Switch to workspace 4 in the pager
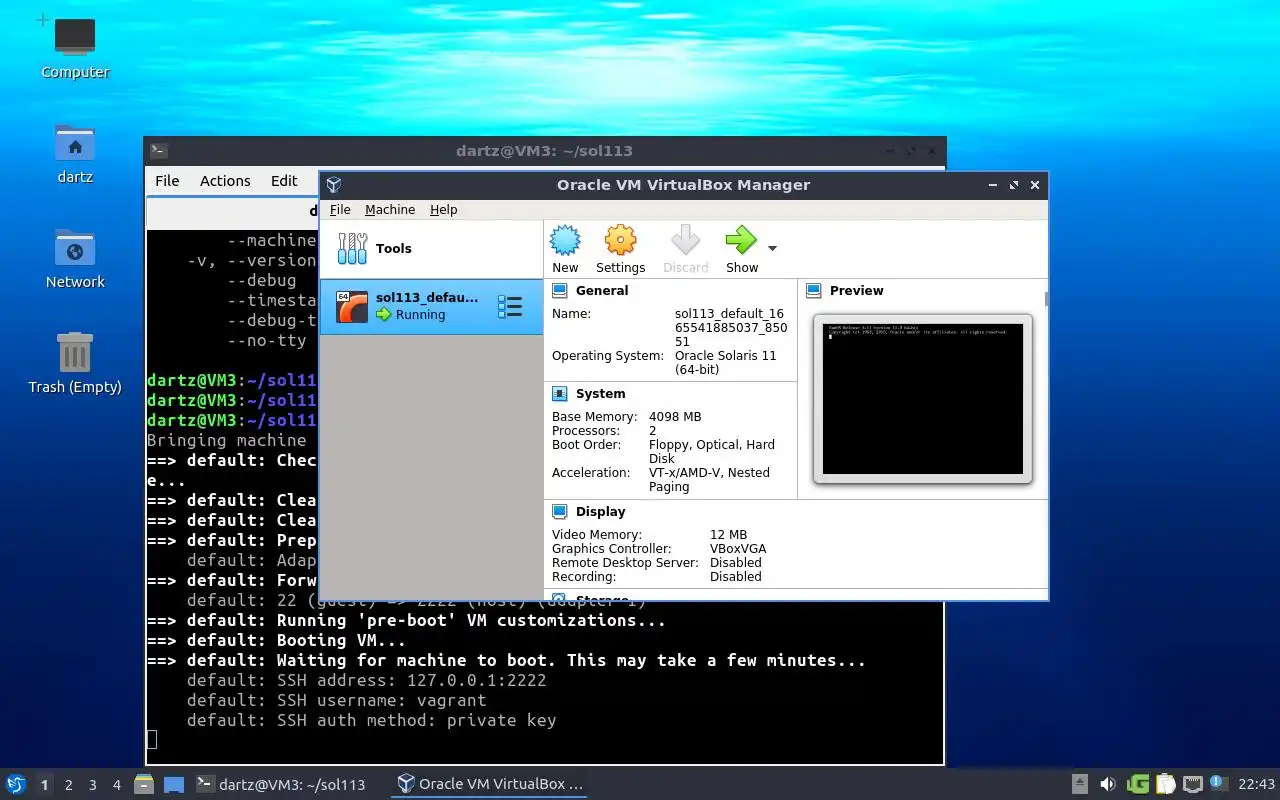 tap(117, 785)
